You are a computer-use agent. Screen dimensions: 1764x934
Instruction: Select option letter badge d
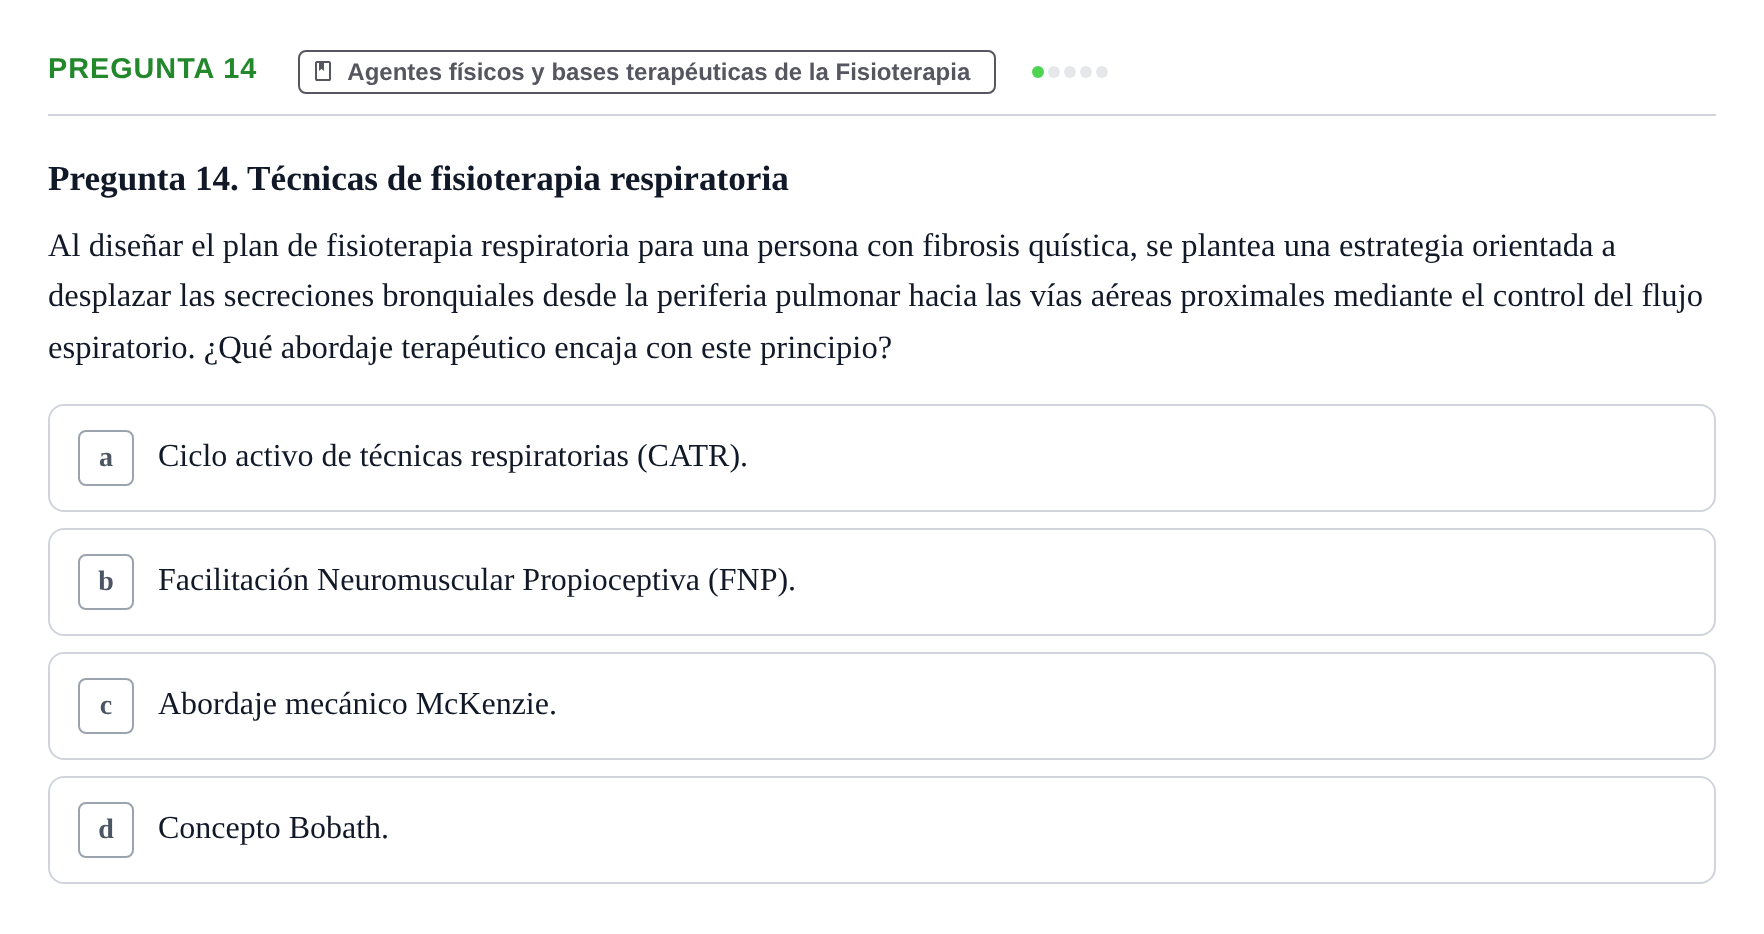(x=106, y=830)
